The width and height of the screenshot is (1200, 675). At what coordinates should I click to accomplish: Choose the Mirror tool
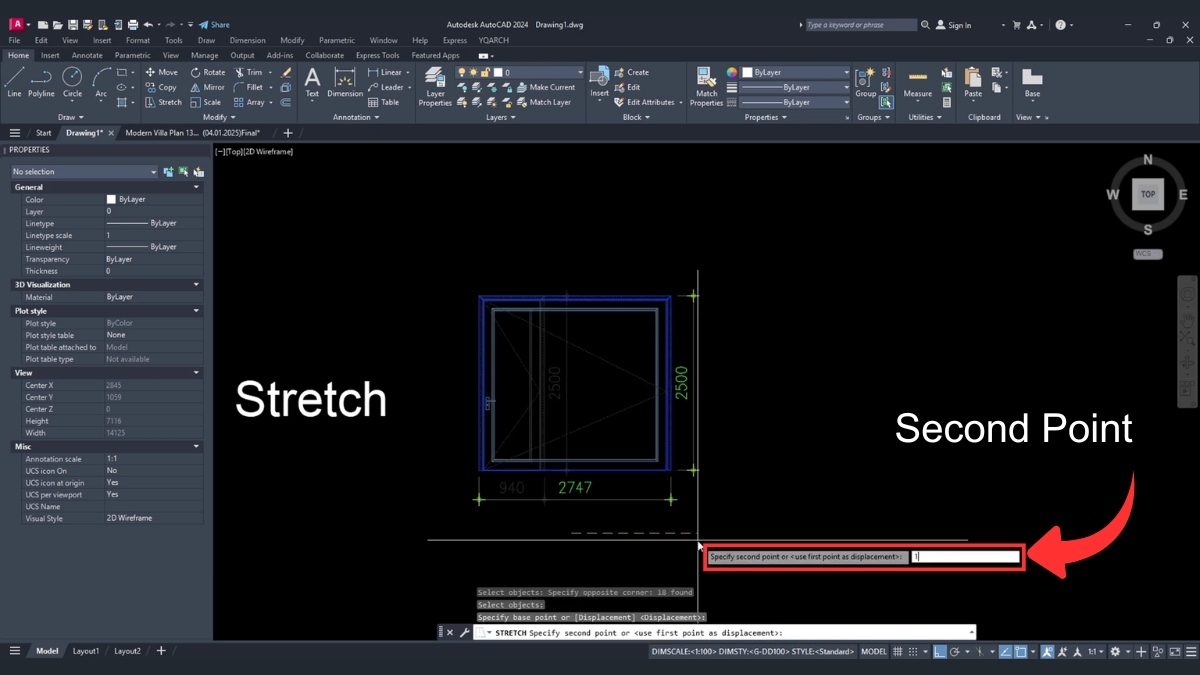pos(207,87)
